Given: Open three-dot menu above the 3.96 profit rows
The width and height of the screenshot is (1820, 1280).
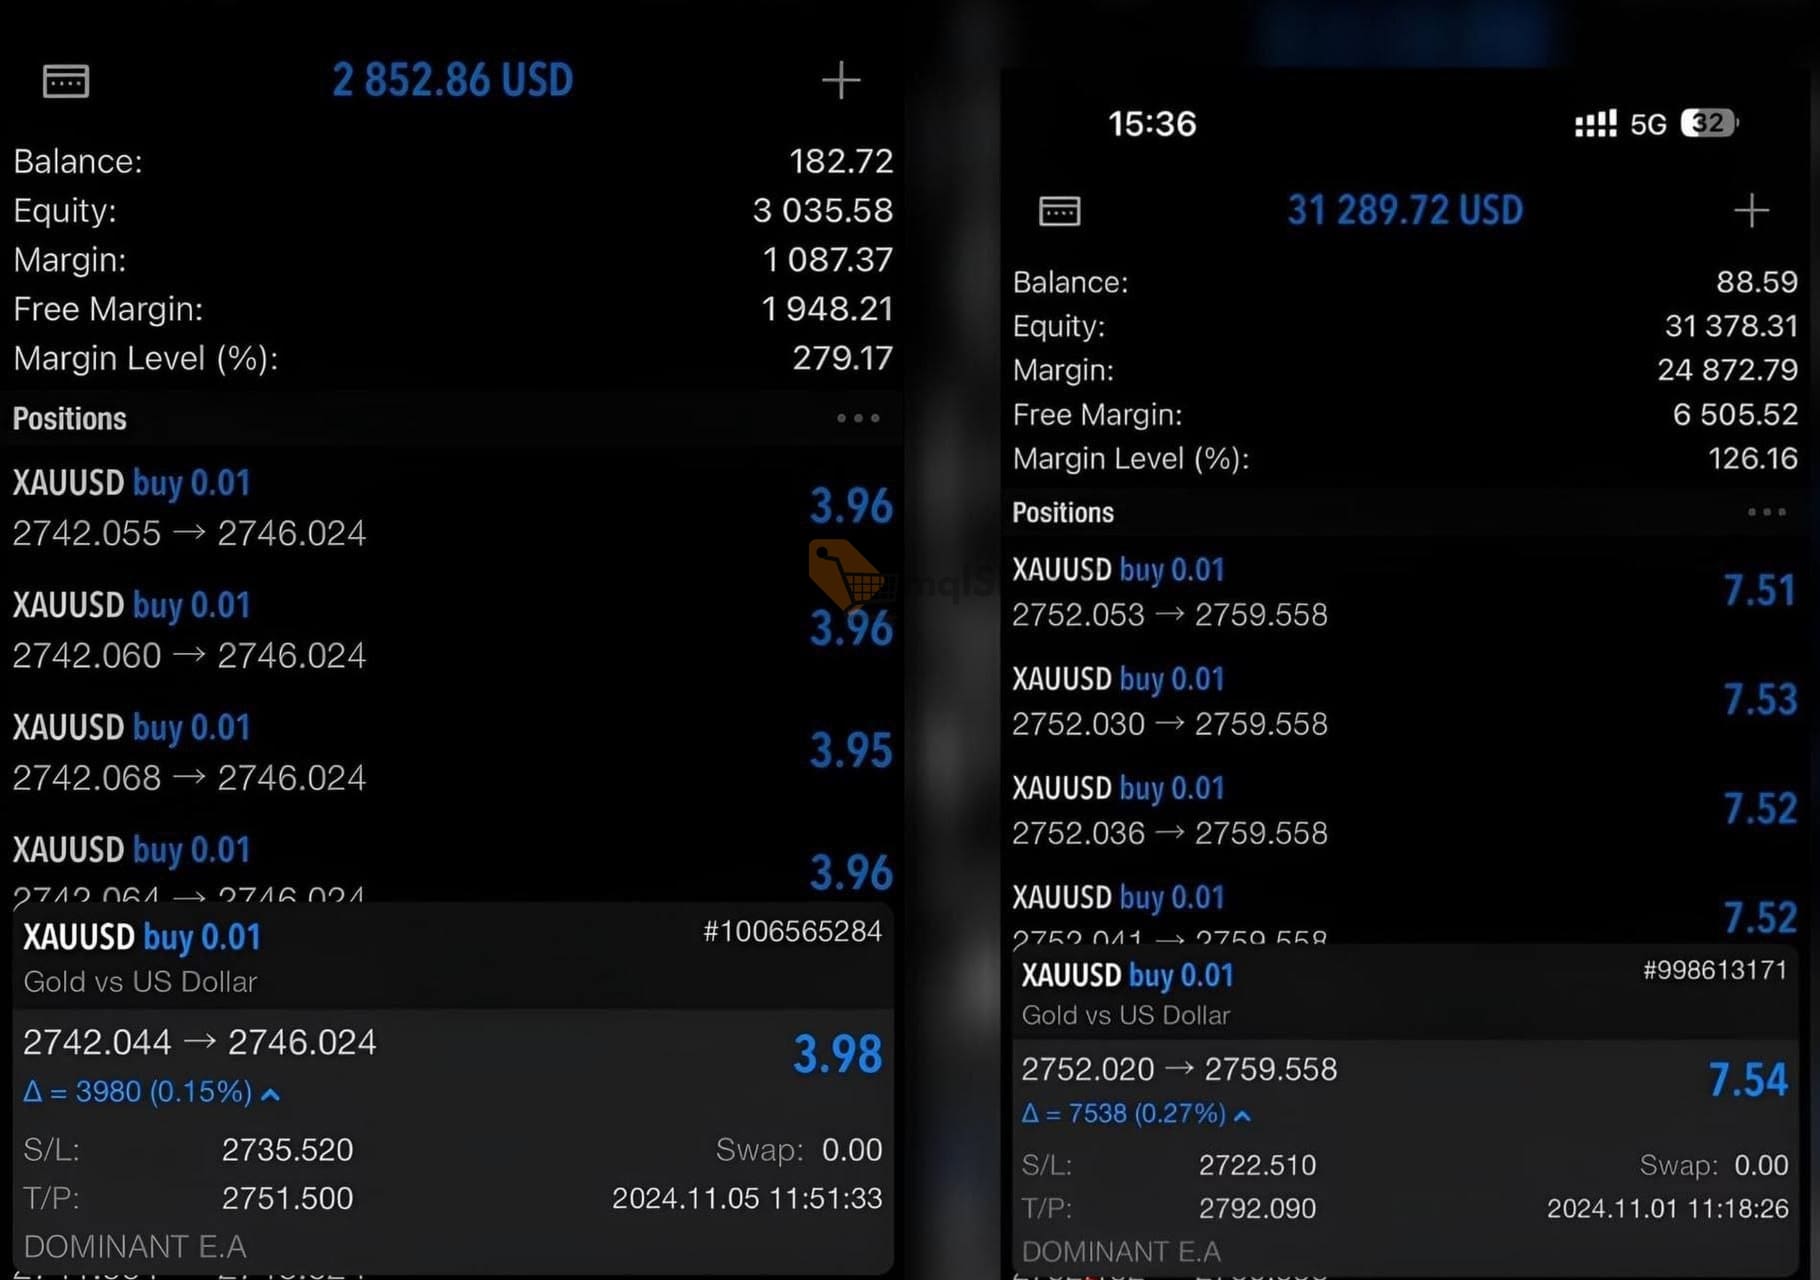Looking at the screenshot, I should point(858,418).
